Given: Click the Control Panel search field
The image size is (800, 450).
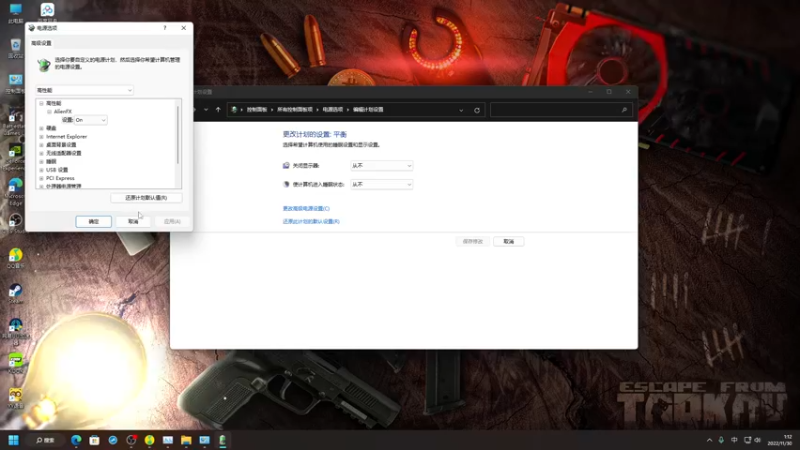Looking at the screenshot, I should click(x=561, y=110).
